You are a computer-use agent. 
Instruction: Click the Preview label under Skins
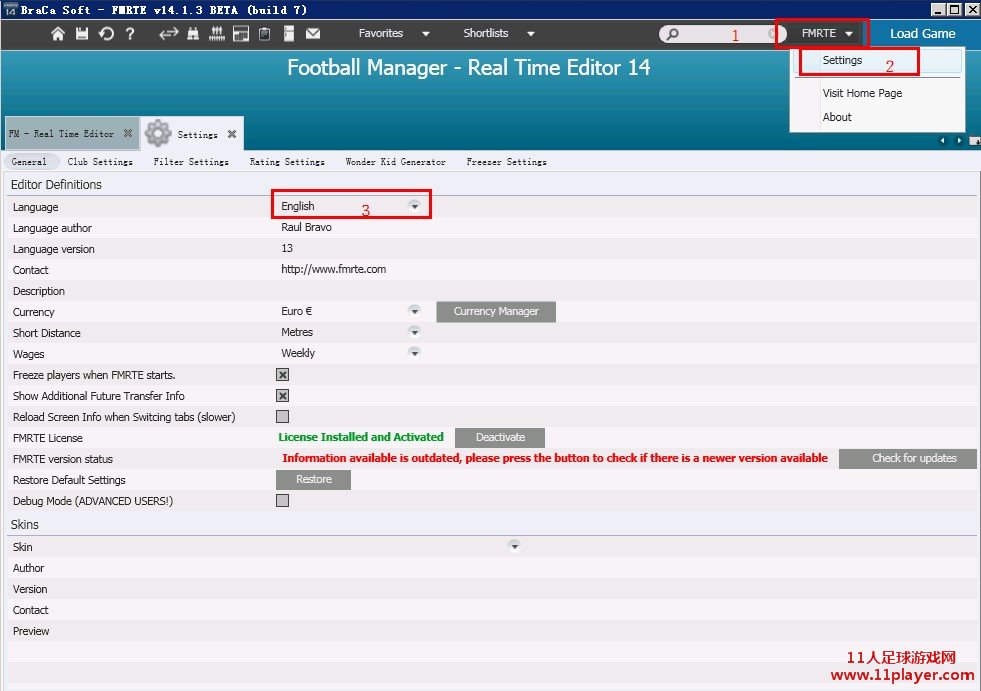click(x=31, y=631)
